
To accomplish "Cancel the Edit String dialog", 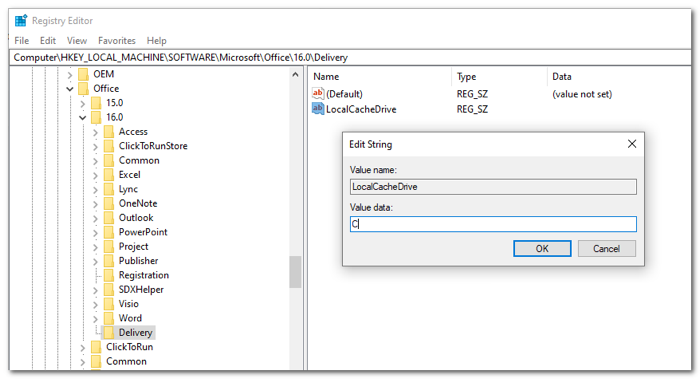I will click(x=606, y=249).
